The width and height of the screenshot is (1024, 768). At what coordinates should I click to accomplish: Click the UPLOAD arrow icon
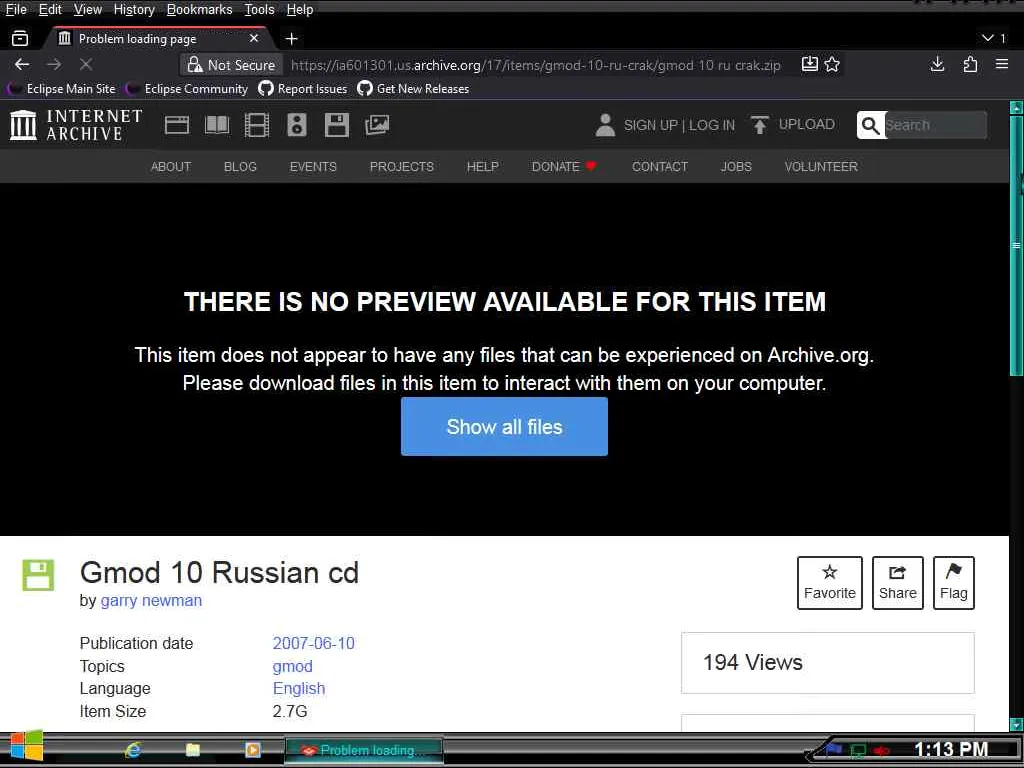click(760, 125)
